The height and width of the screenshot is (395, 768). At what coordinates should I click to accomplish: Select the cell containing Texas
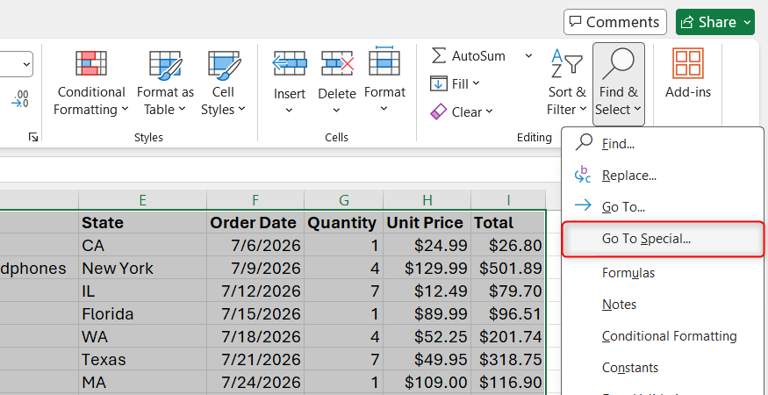(143, 359)
